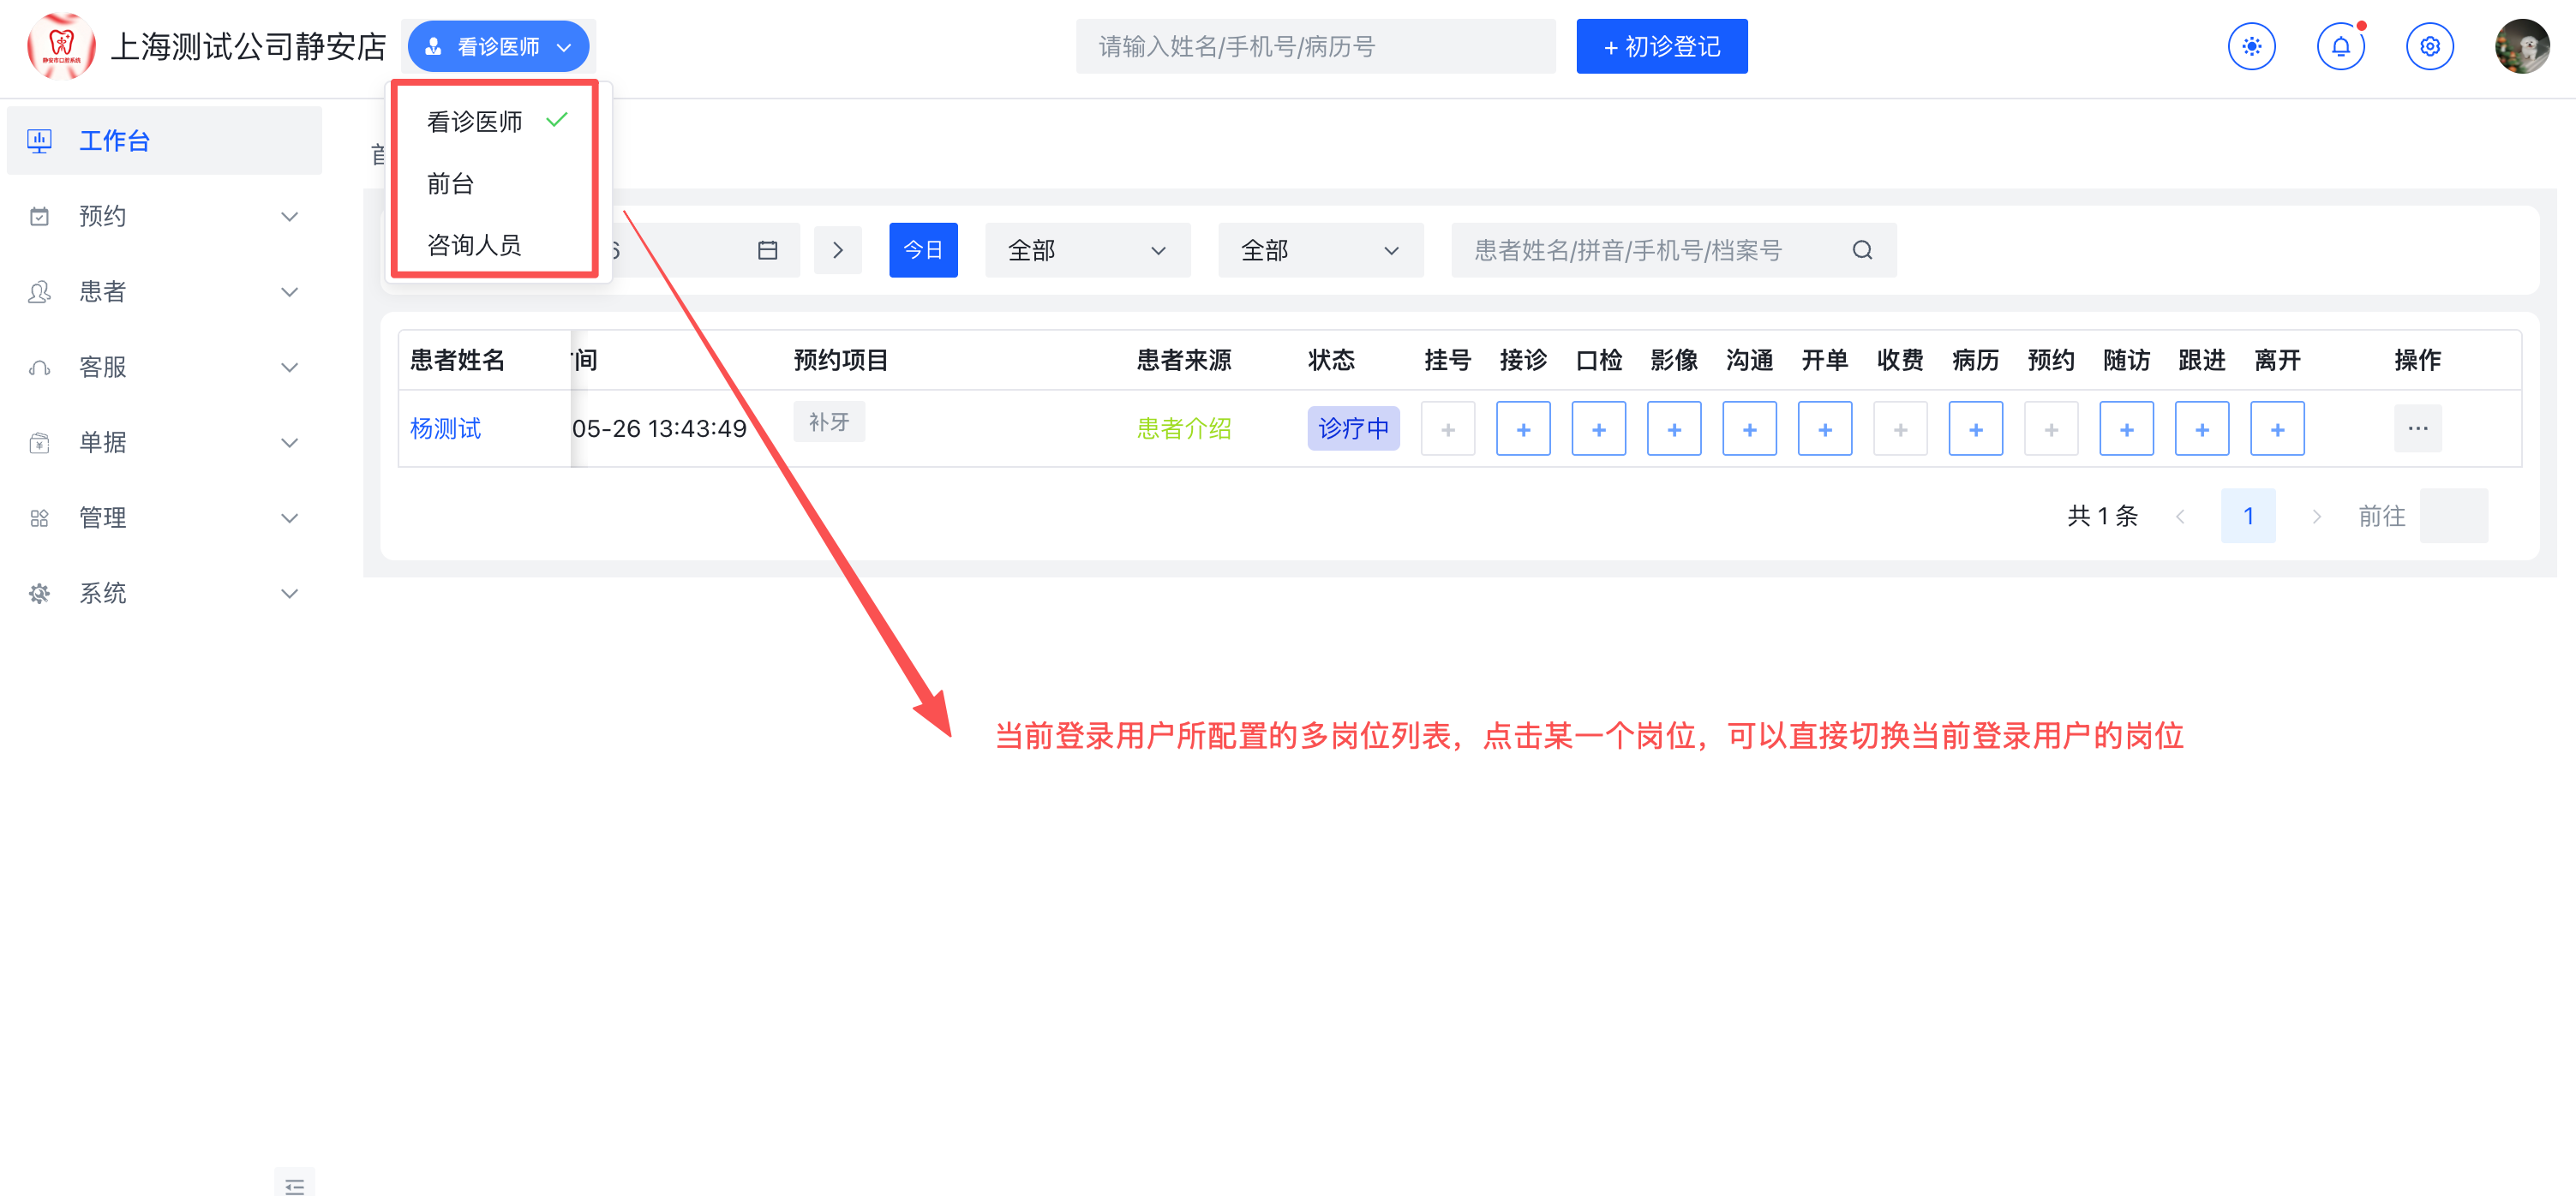Click the 补牙 project tag
This screenshot has height=1196, width=2576.
tap(828, 422)
